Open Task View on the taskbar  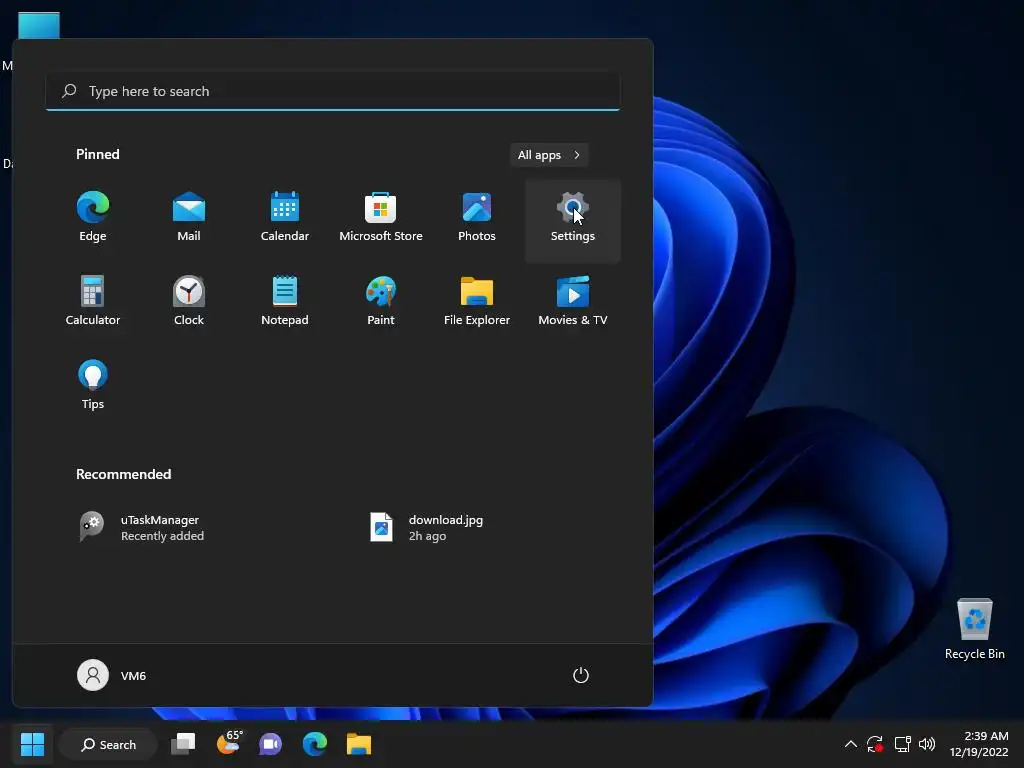pos(183,744)
